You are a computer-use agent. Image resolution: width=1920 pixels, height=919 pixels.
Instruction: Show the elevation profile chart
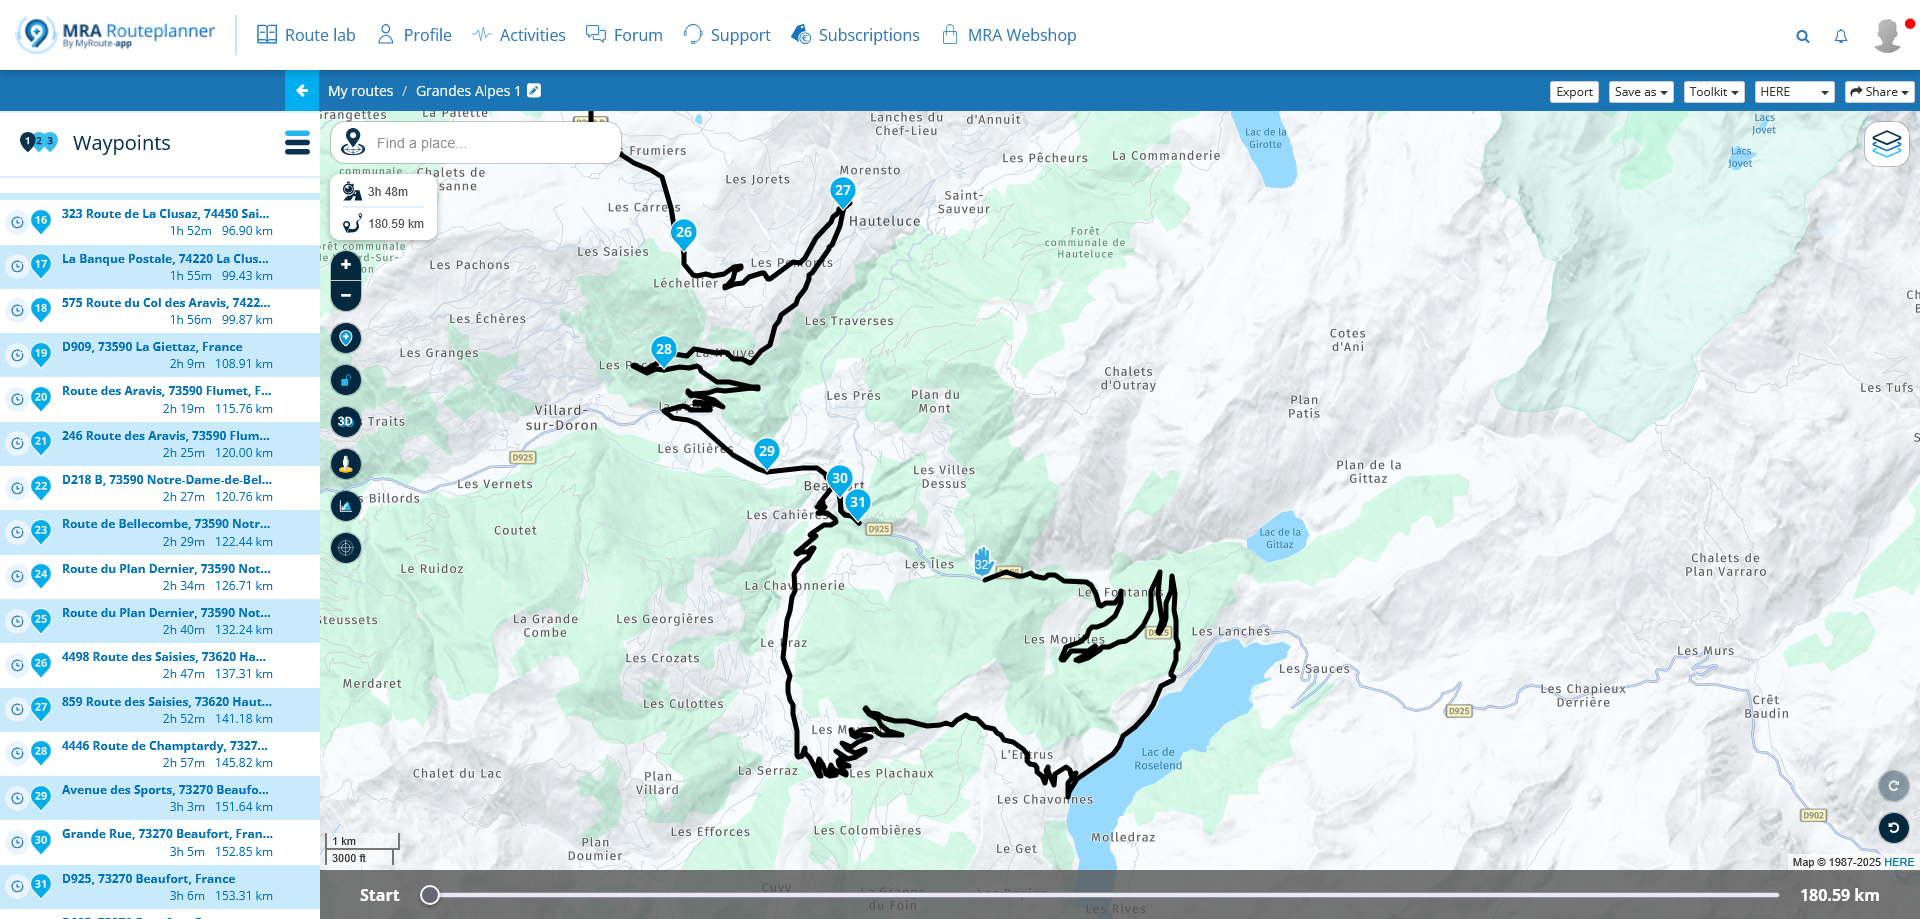pos(346,506)
